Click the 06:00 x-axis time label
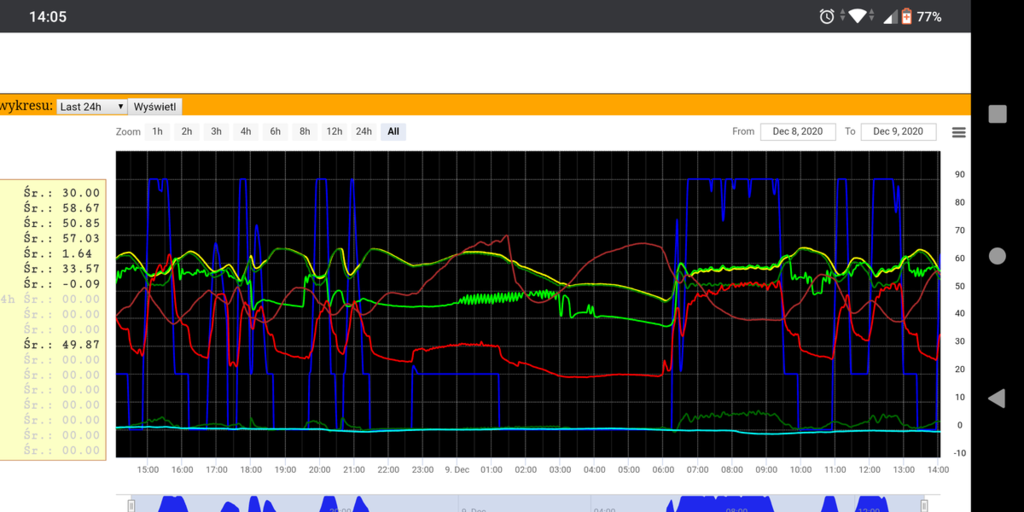Screen dimensions: 1024x512 point(663,470)
